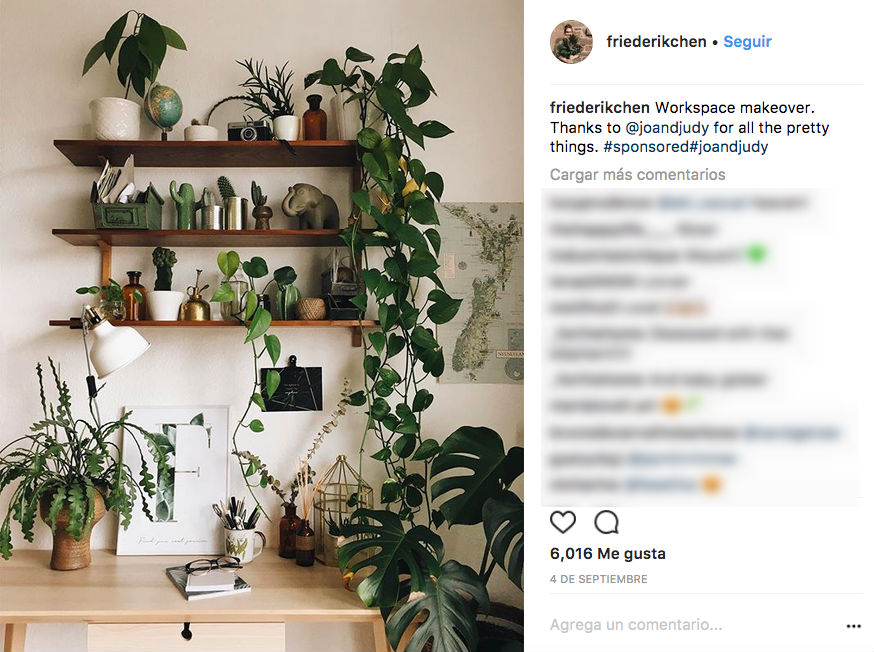Click the map poster in the photo
Screen dimensions: 874x652
tap(480, 293)
